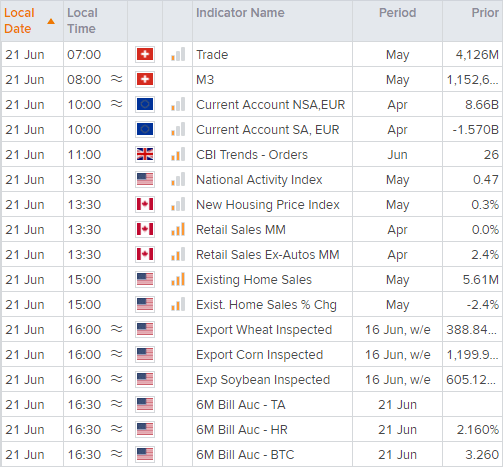The height and width of the screenshot is (467, 503).
Task: Click Canada flag for New Housing Price Index
Action: 145,204
